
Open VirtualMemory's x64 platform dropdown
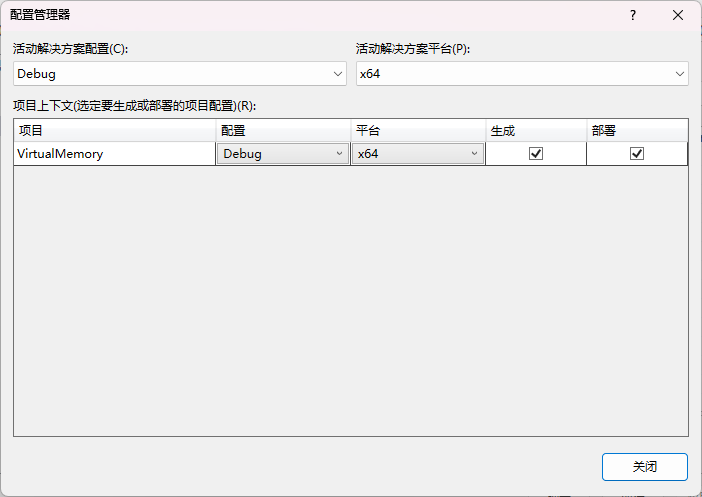(x=475, y=154)
